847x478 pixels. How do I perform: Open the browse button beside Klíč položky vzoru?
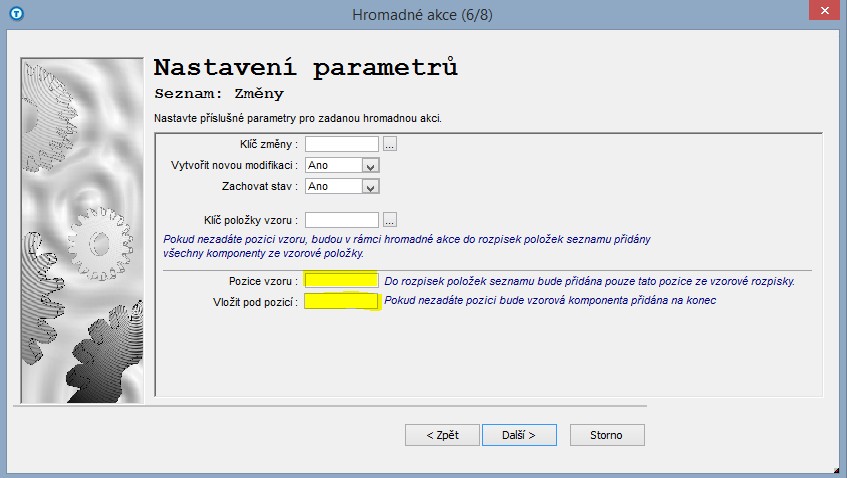click(390, 220)
